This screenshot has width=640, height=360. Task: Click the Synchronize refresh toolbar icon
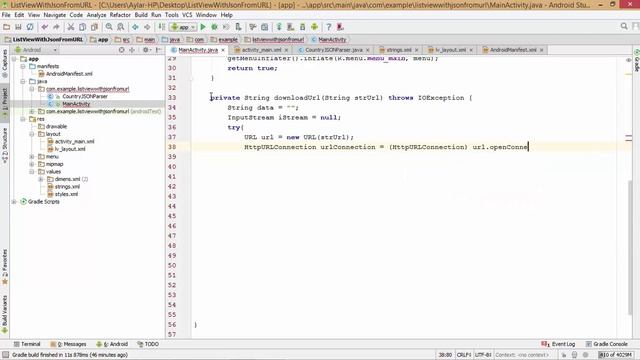(x=30, y=27)
